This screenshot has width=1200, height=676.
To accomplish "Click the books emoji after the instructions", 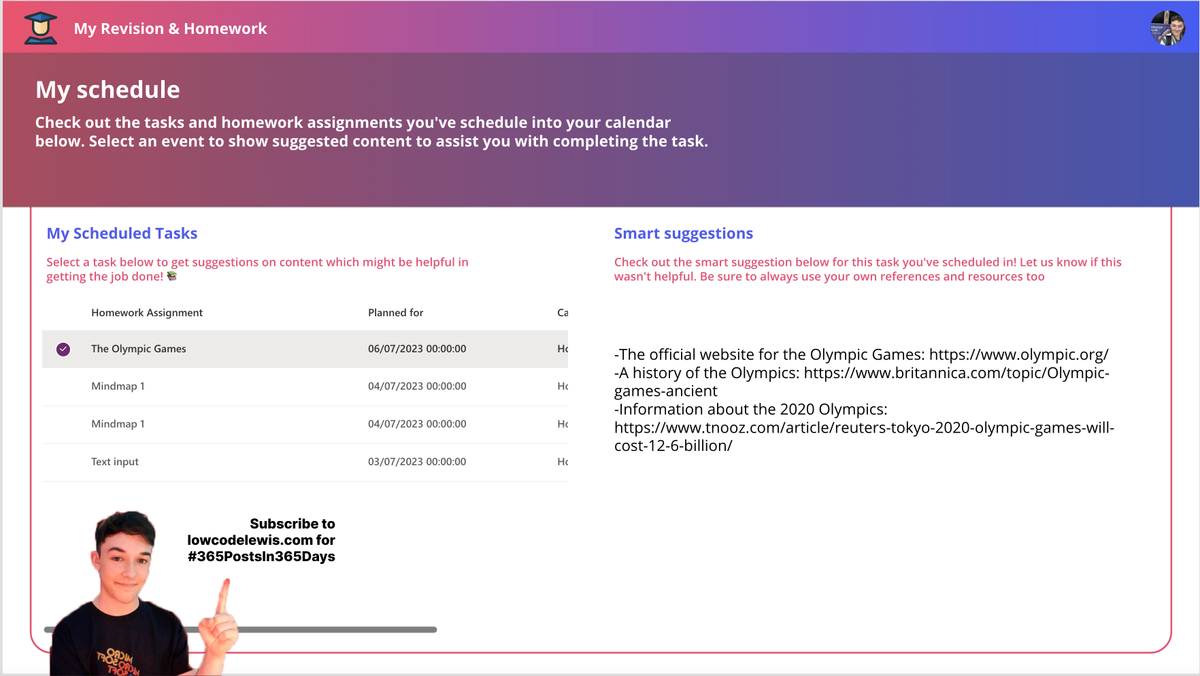I will pos(172,277).
